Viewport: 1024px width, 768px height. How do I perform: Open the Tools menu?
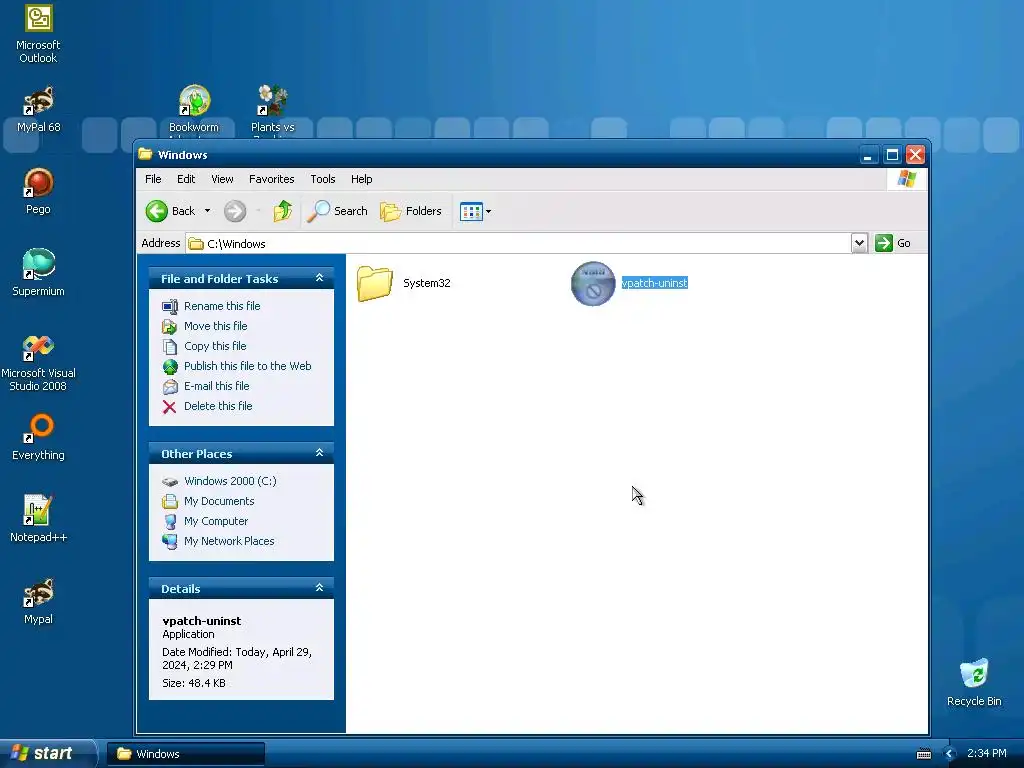coord(323,179)
